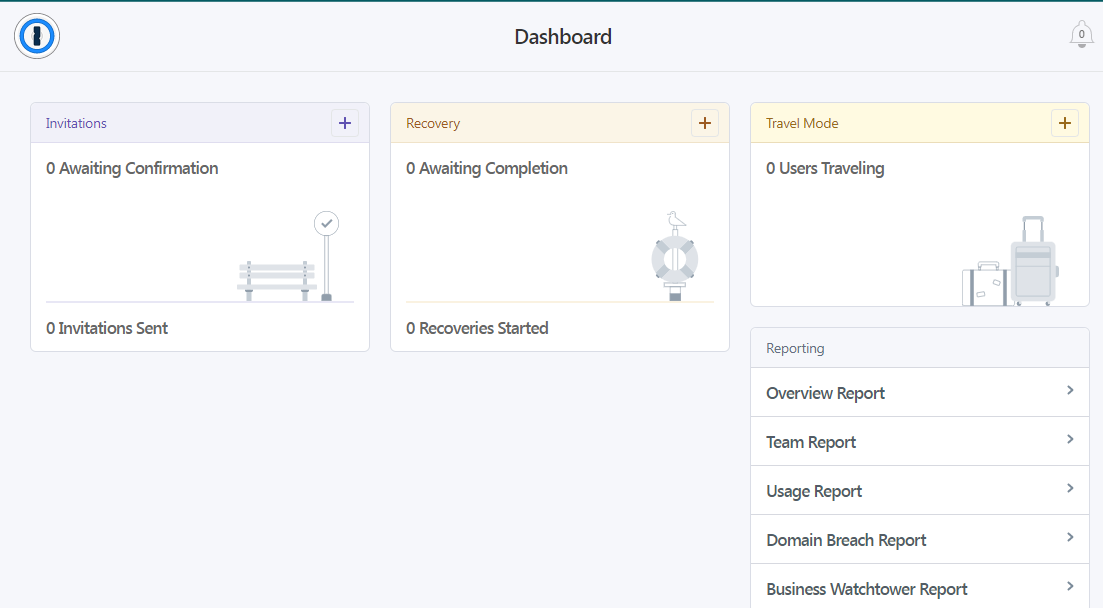The width and height of the screenshot is (1103, 608).
Task: Click the luggage illustration in Travel Mode
Action: [1010, 261]
